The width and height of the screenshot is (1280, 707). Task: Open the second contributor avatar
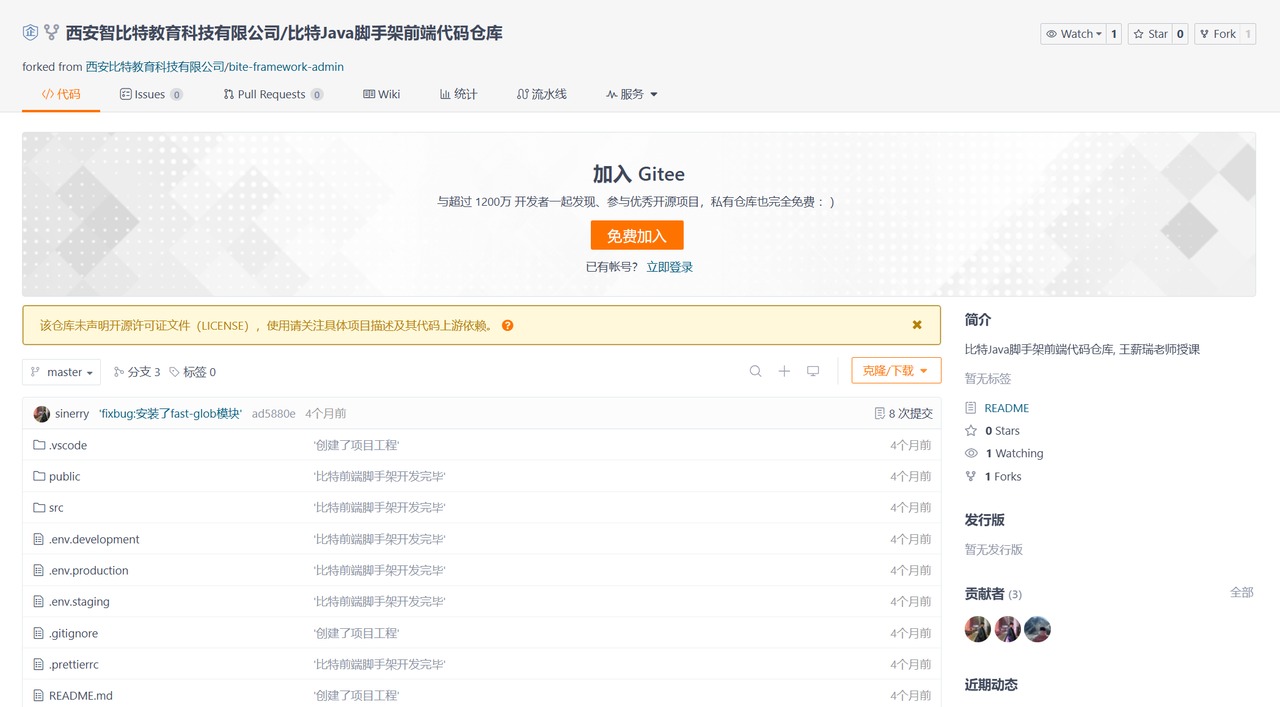click(x=1008, y=629)
